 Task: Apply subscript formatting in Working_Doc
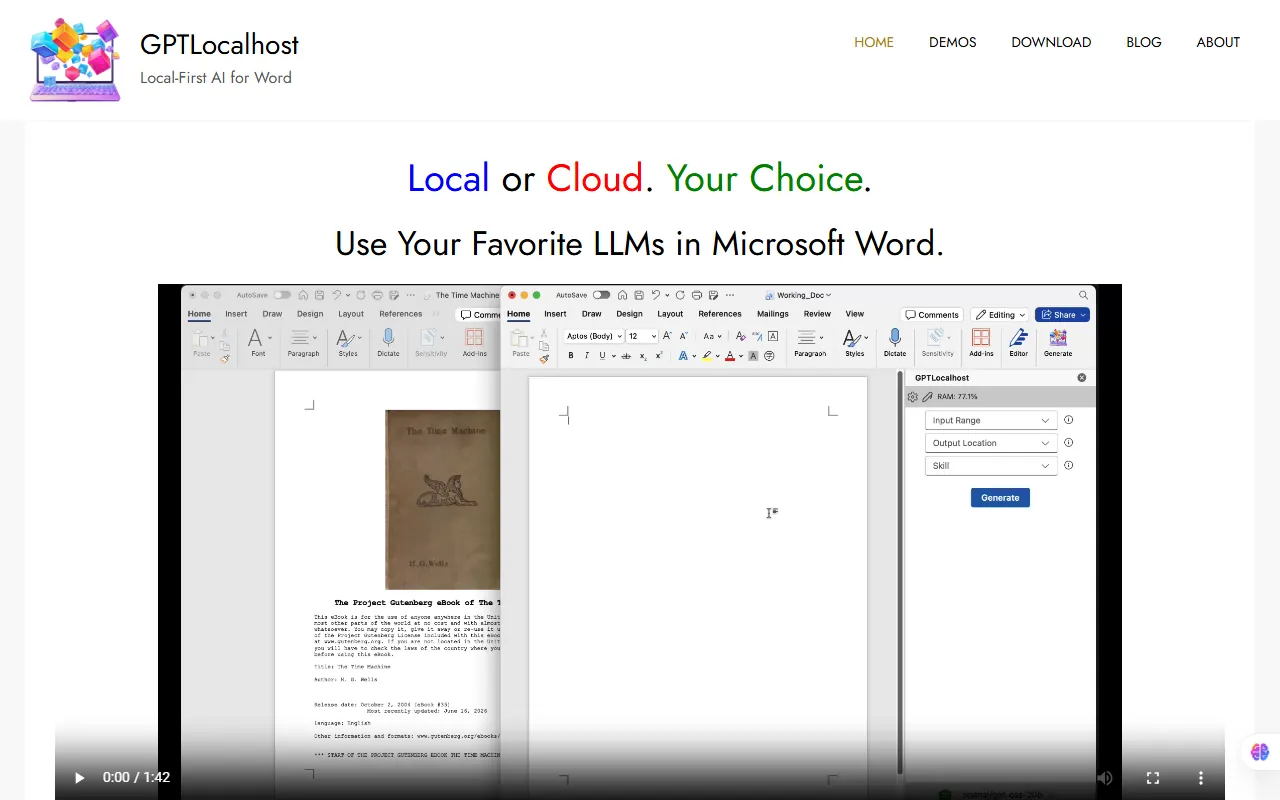[643, 356]
